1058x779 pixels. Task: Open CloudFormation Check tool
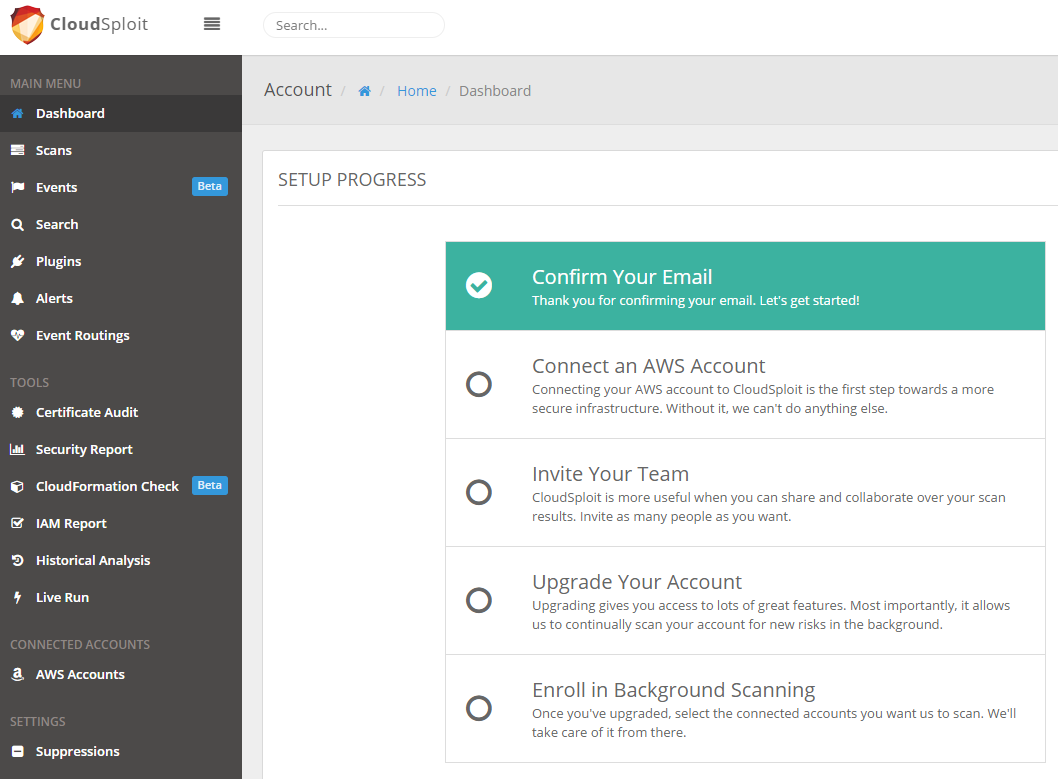[x=121, y=486]
